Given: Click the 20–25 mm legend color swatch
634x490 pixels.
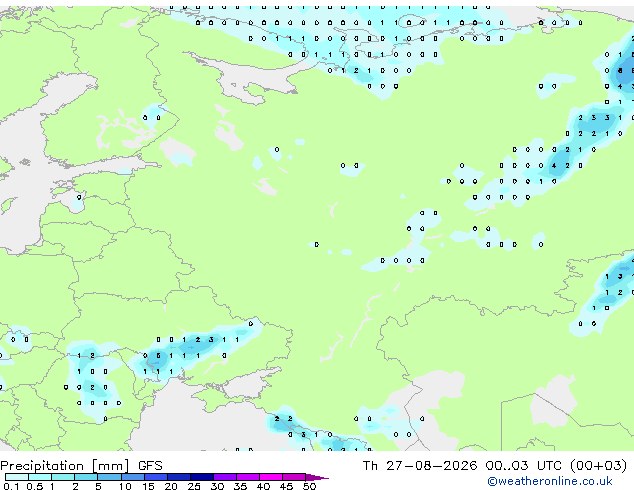Looking at the screenshot, I should [179, 477].
